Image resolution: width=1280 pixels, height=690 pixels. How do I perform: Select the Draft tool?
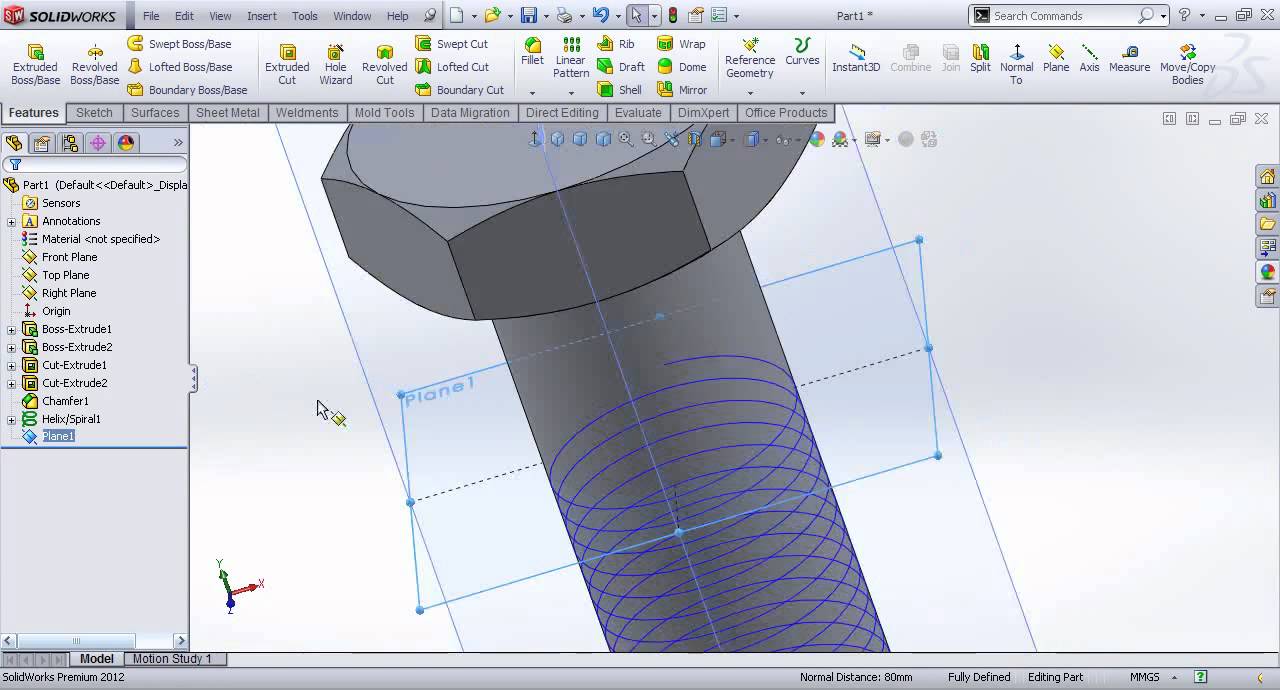(621, 67)
